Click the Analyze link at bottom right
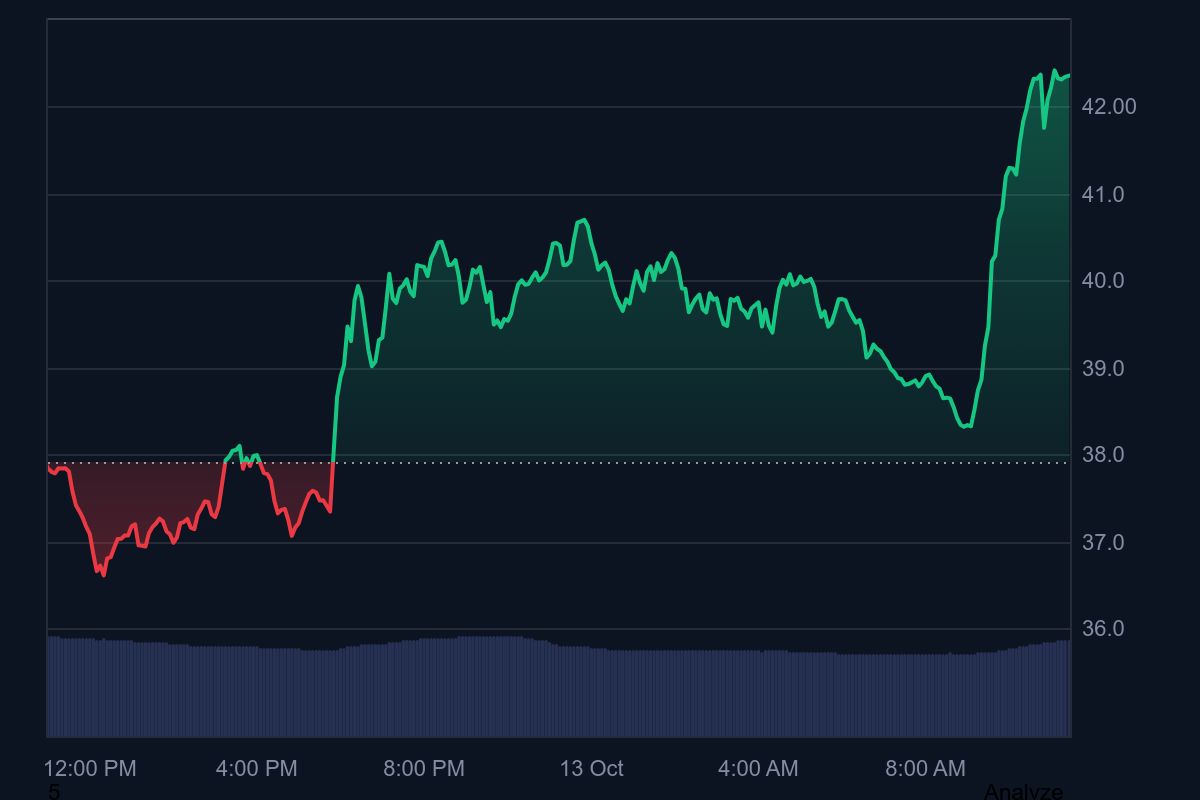The width and height of the screenshot is (1200, 800). (x=1023, y=791)
